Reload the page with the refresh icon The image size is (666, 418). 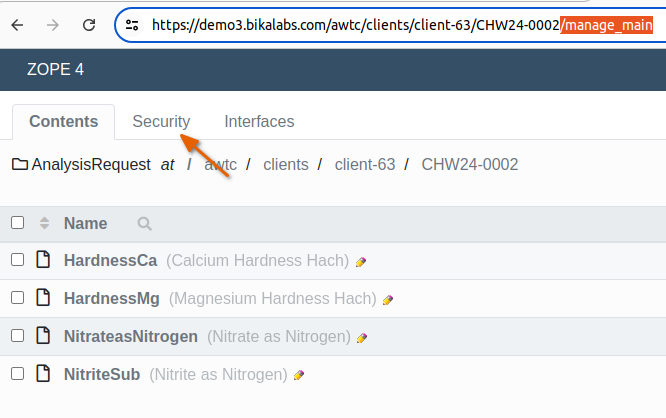[x=89, y=25]
